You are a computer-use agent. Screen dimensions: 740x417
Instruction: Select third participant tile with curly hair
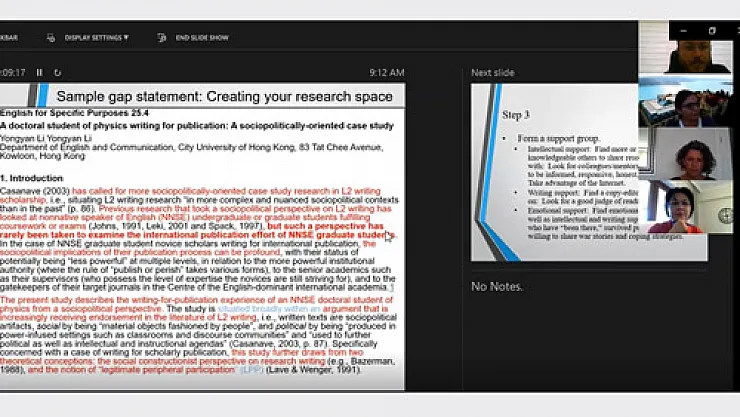click(685, 154)
